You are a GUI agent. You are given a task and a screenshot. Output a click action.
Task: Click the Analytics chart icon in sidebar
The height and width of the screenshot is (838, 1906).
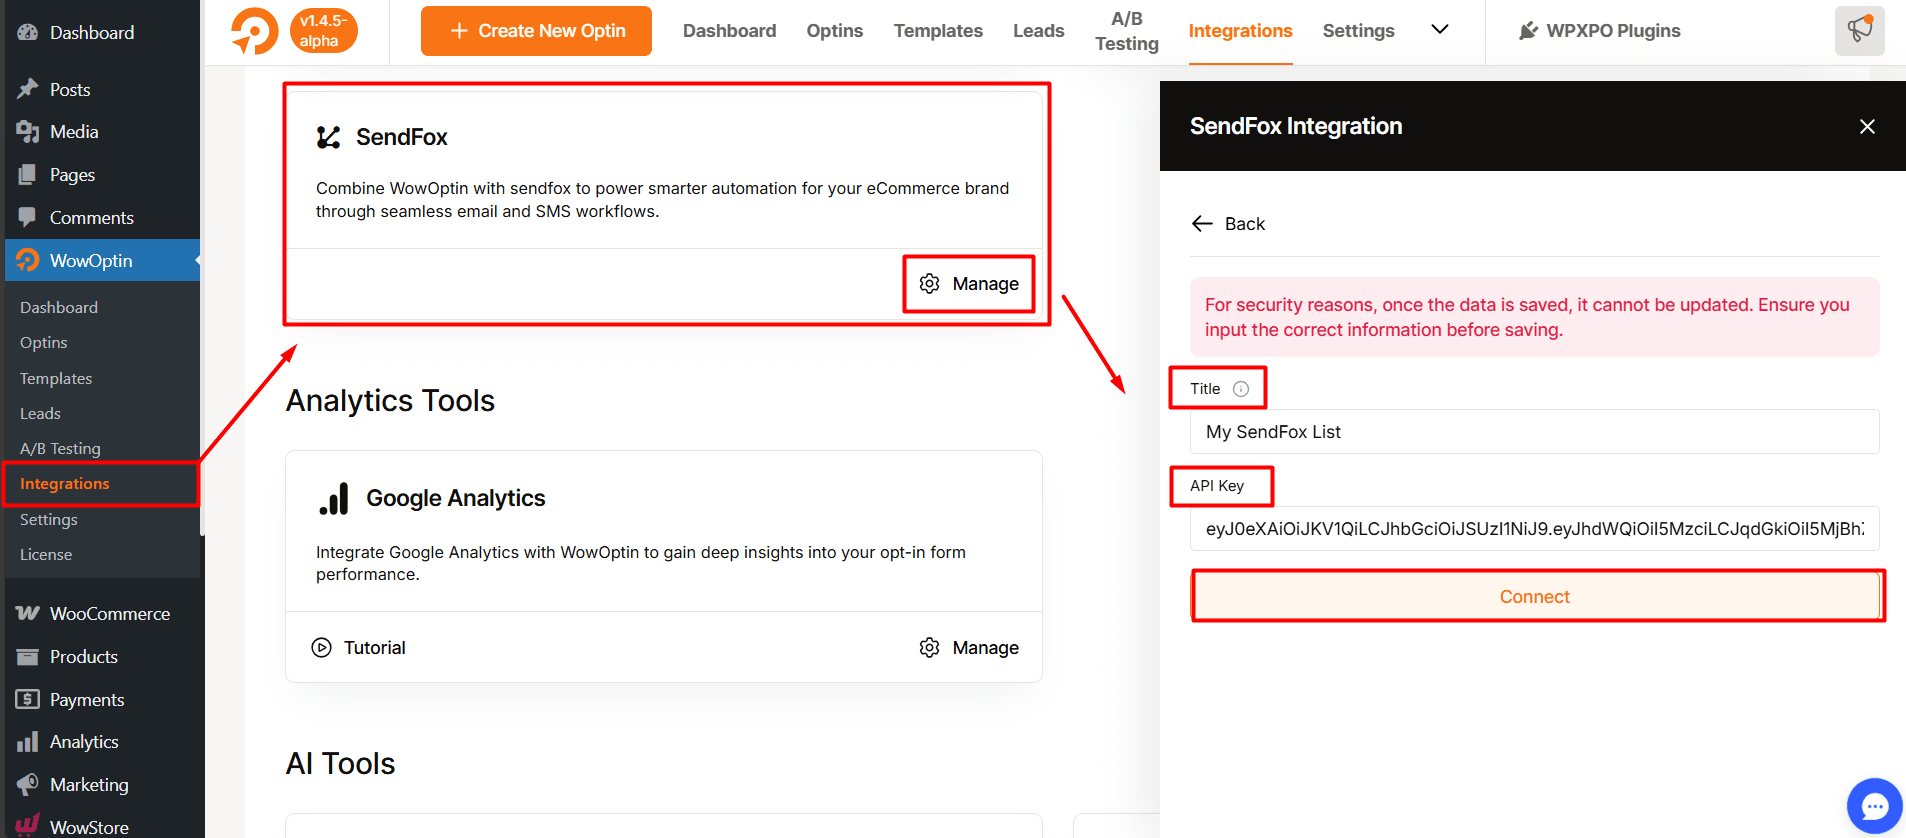point(28,742)
